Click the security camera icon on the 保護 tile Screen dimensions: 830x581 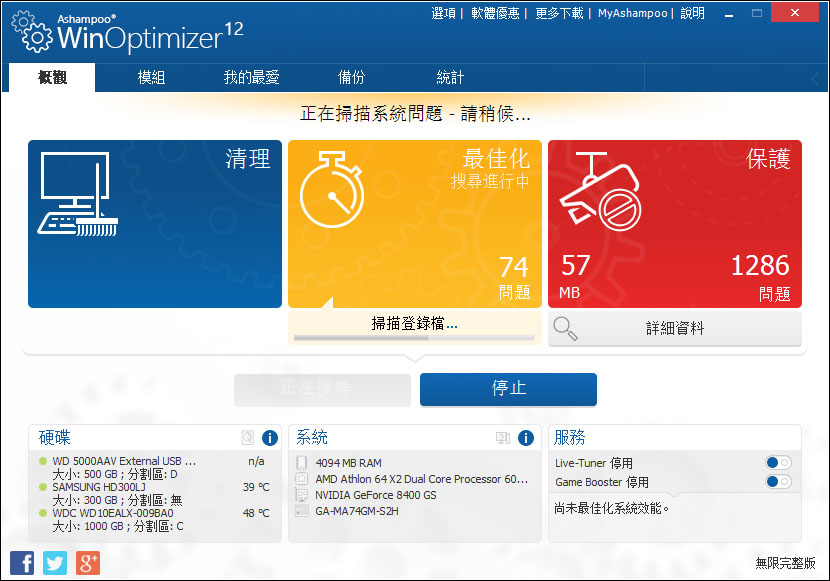pyautogui.click(x=600, y=190)
